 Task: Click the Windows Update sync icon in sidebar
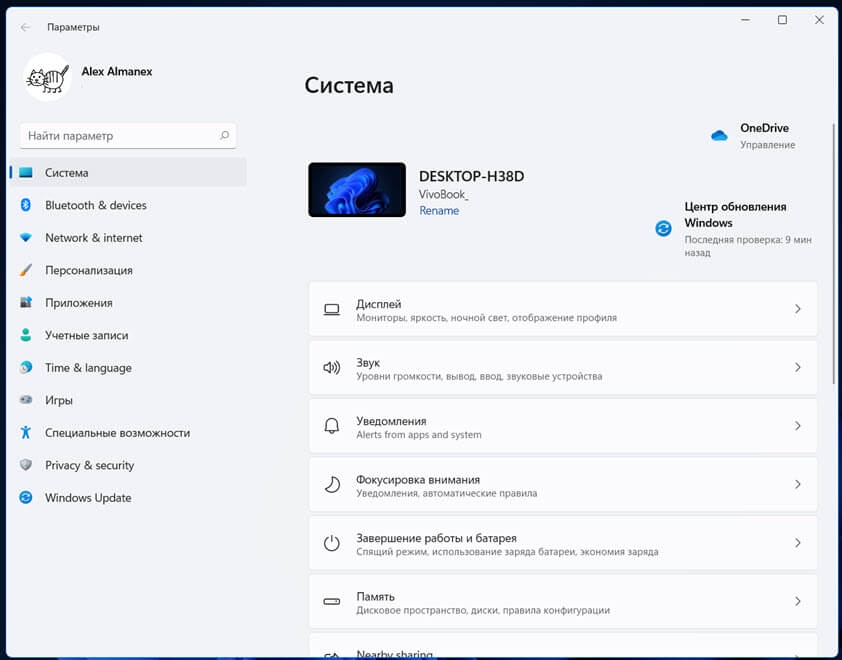pyautogui.click(x=25, y=497)
